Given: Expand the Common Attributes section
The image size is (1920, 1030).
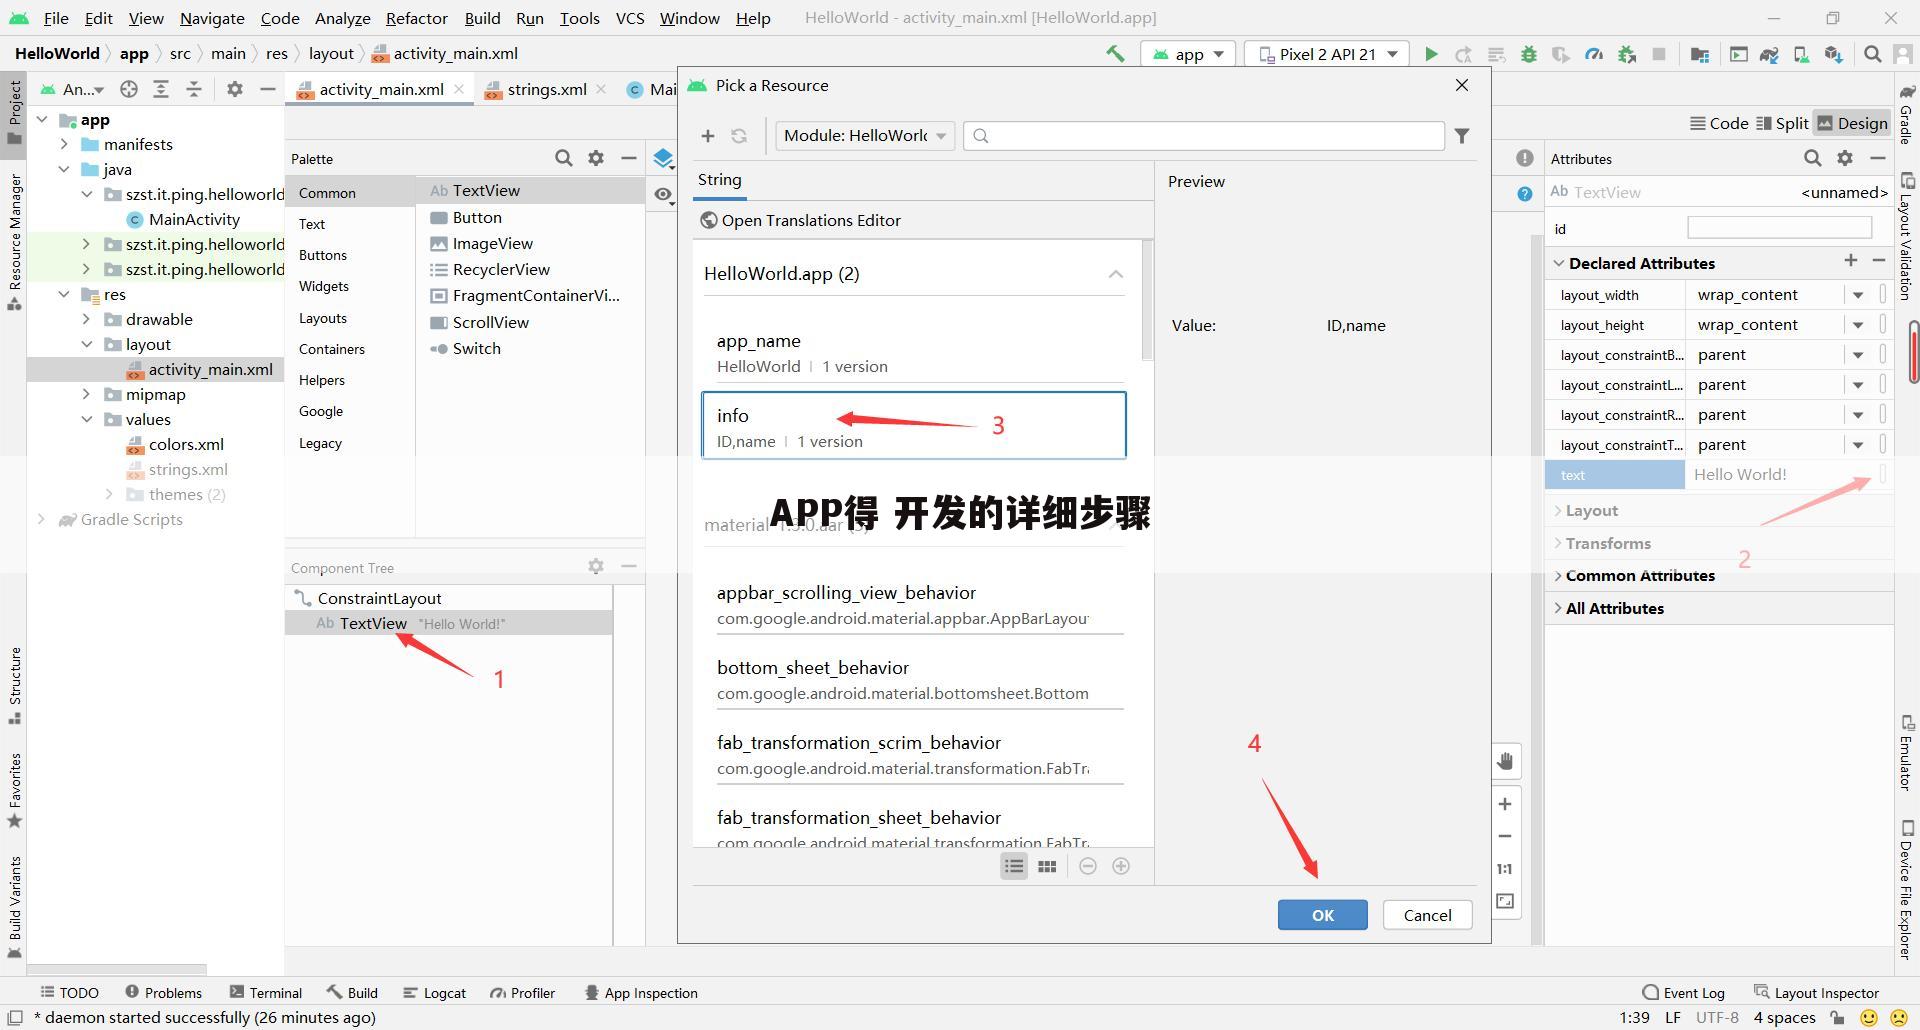Looking at the screenshot, I should tap(1558, 576).
